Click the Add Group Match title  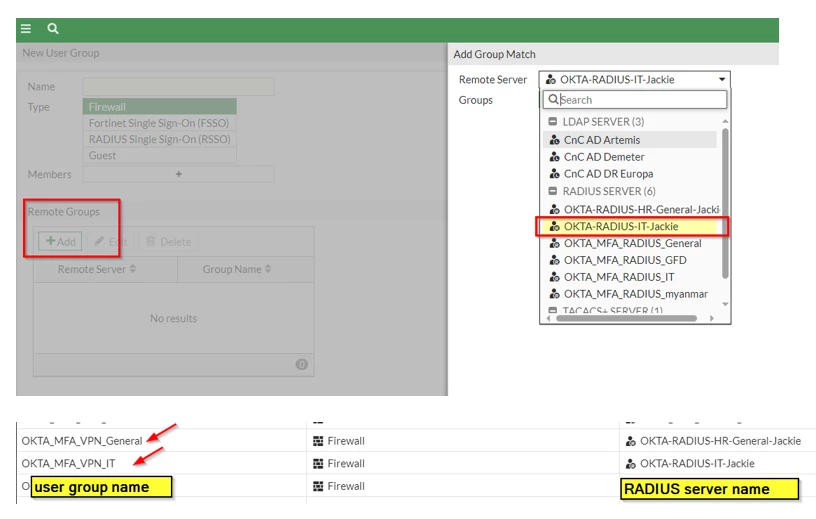click(x=494, y=54)
